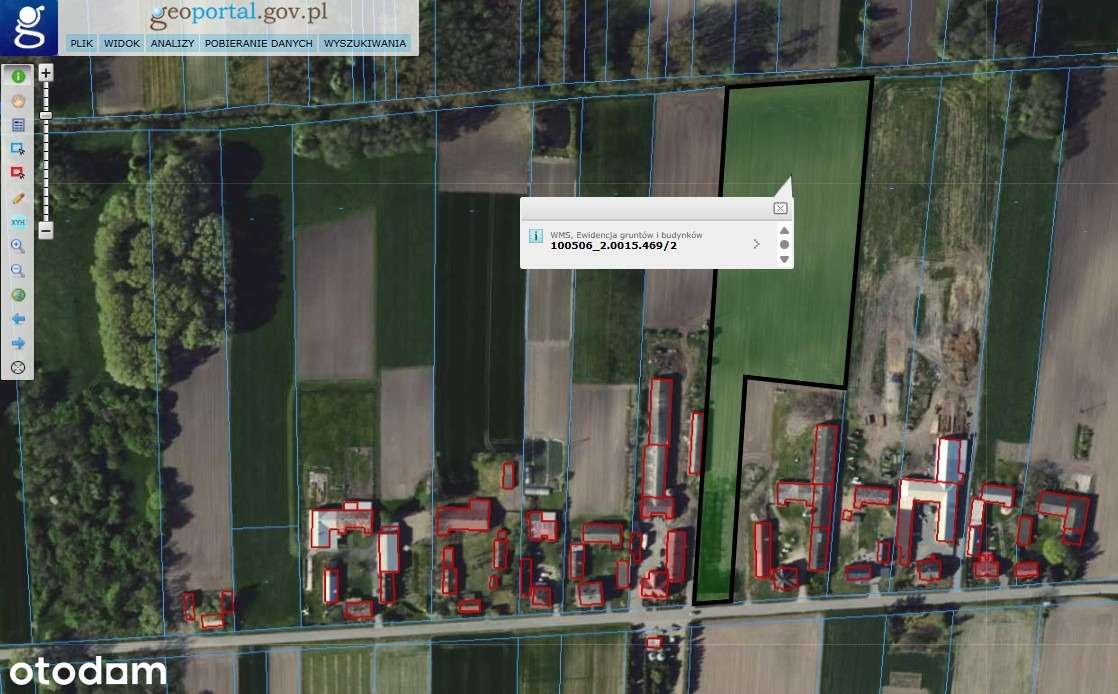Screen dimensions: 1118x694
Task: Select the zoom-in magnifier tool
Action: pos(18,246)
